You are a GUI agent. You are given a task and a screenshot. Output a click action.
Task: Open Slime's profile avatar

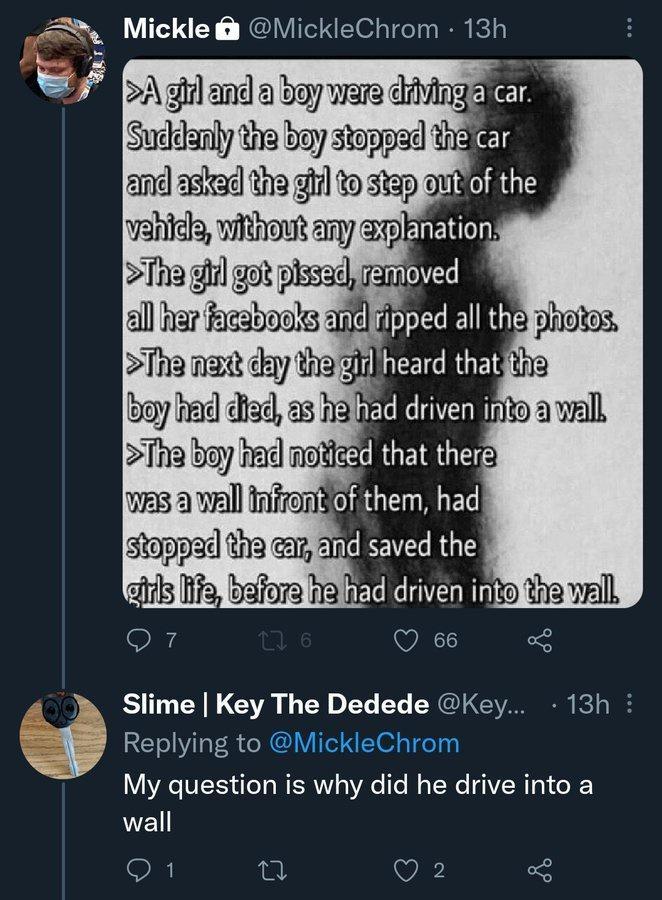click(63, 735)
